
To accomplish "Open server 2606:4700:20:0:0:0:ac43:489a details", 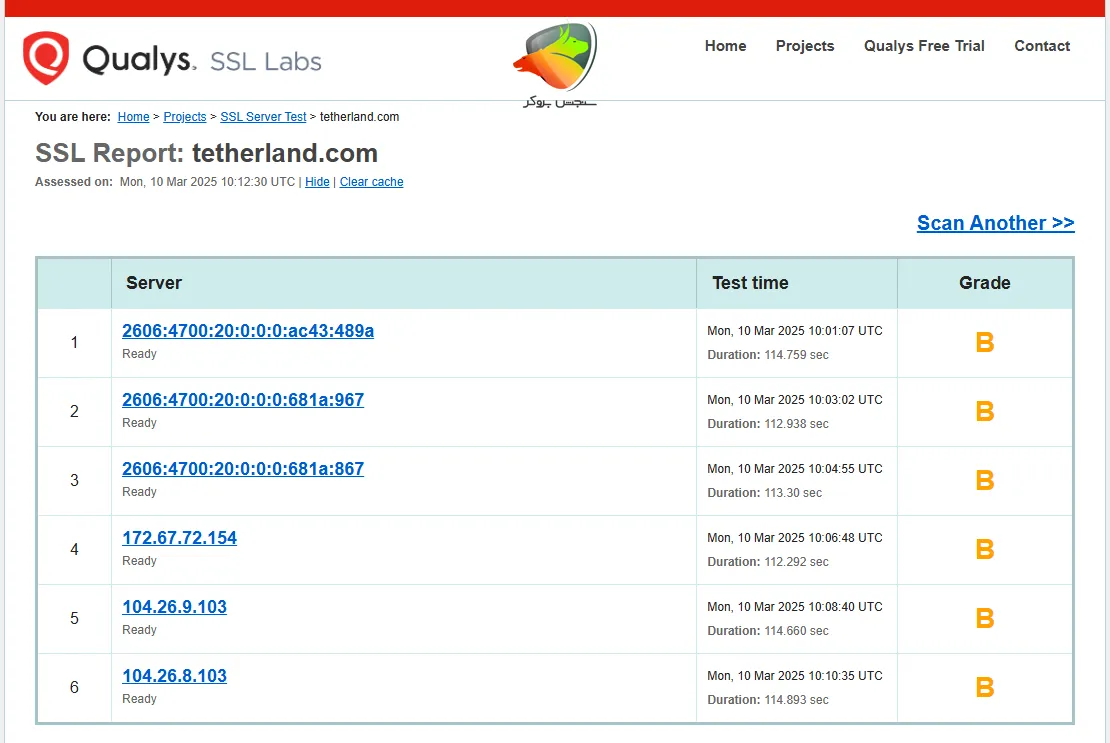I will click(248, 331).
